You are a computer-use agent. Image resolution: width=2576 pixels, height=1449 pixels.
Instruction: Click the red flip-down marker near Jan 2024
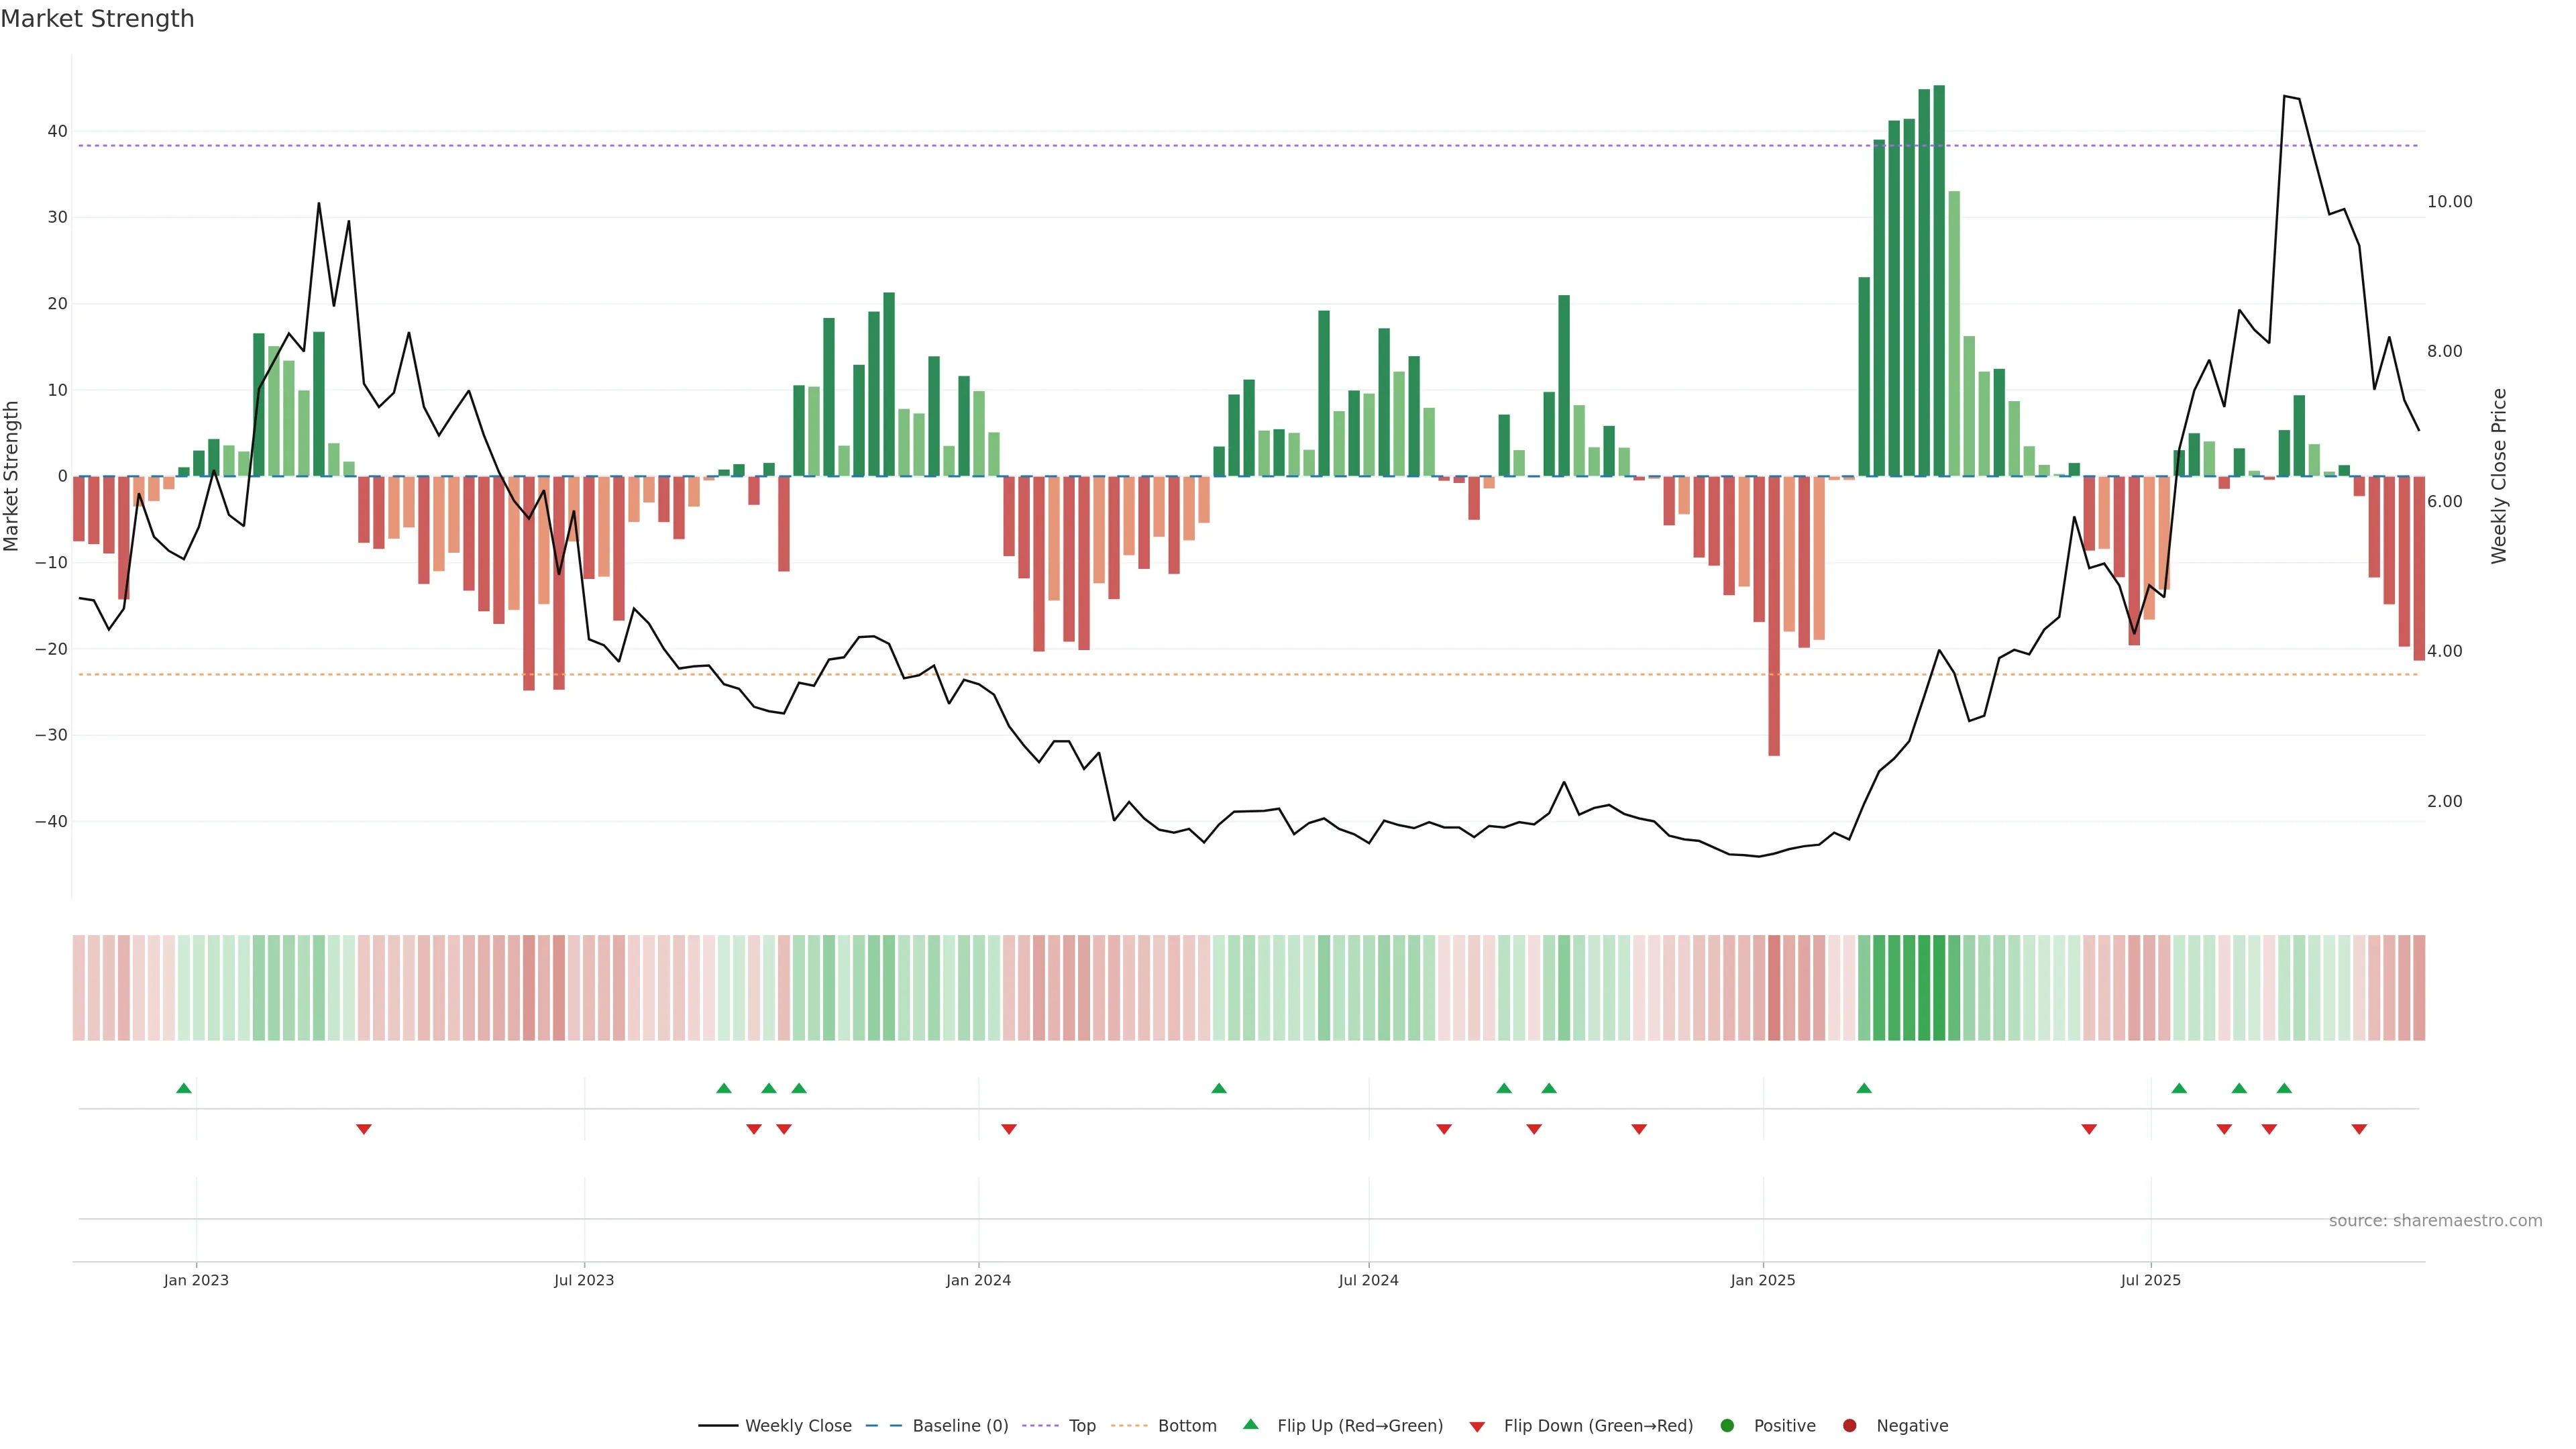click(1009, 1129)
